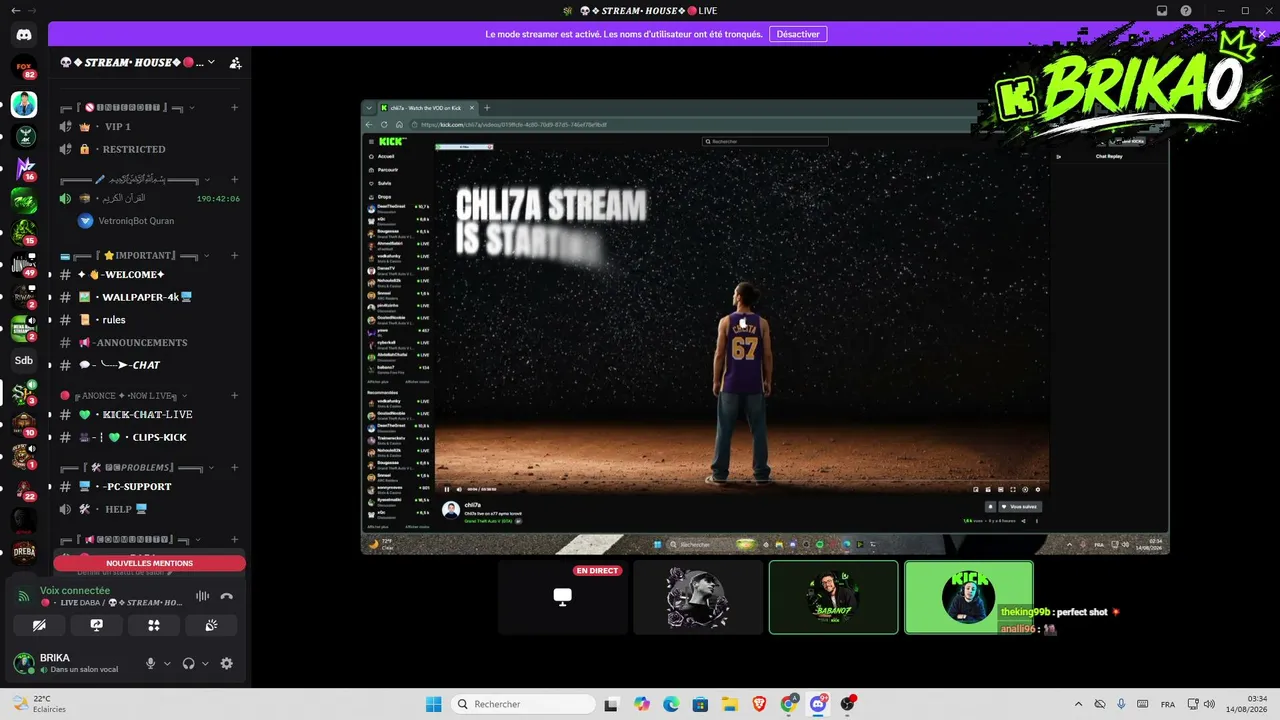Open Discord user settings gear
The width and height of the screenshot is (1280, 720).
227,663
